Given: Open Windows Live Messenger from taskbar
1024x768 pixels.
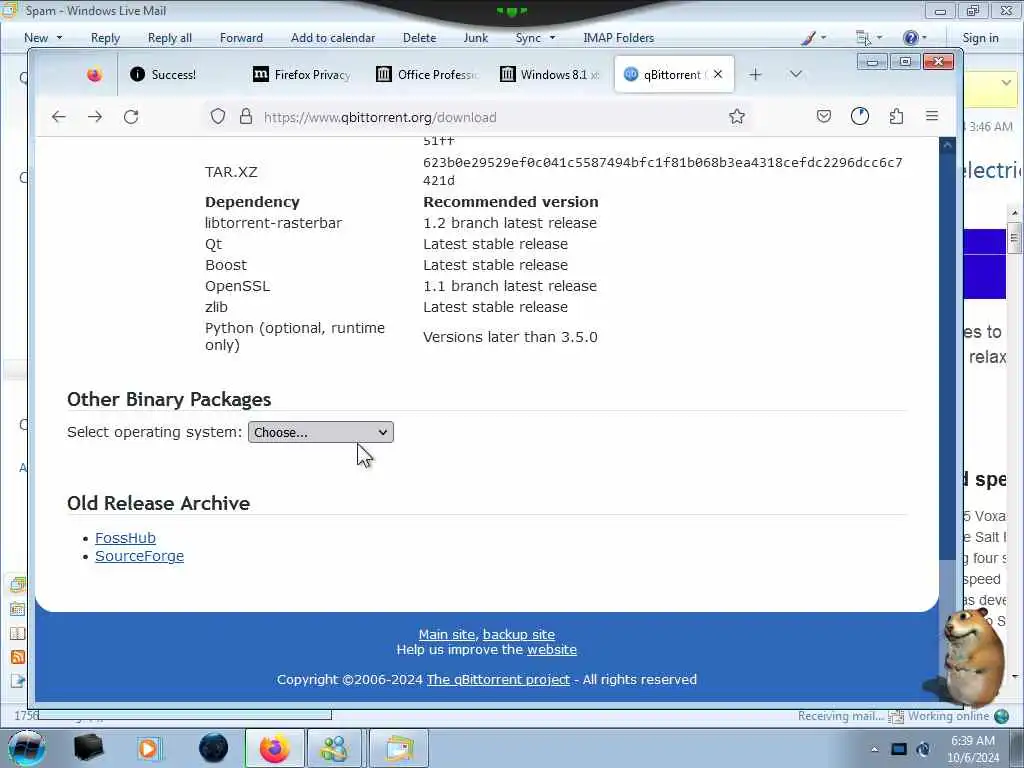Looking at the screenshot, I should tap(334, 748).
